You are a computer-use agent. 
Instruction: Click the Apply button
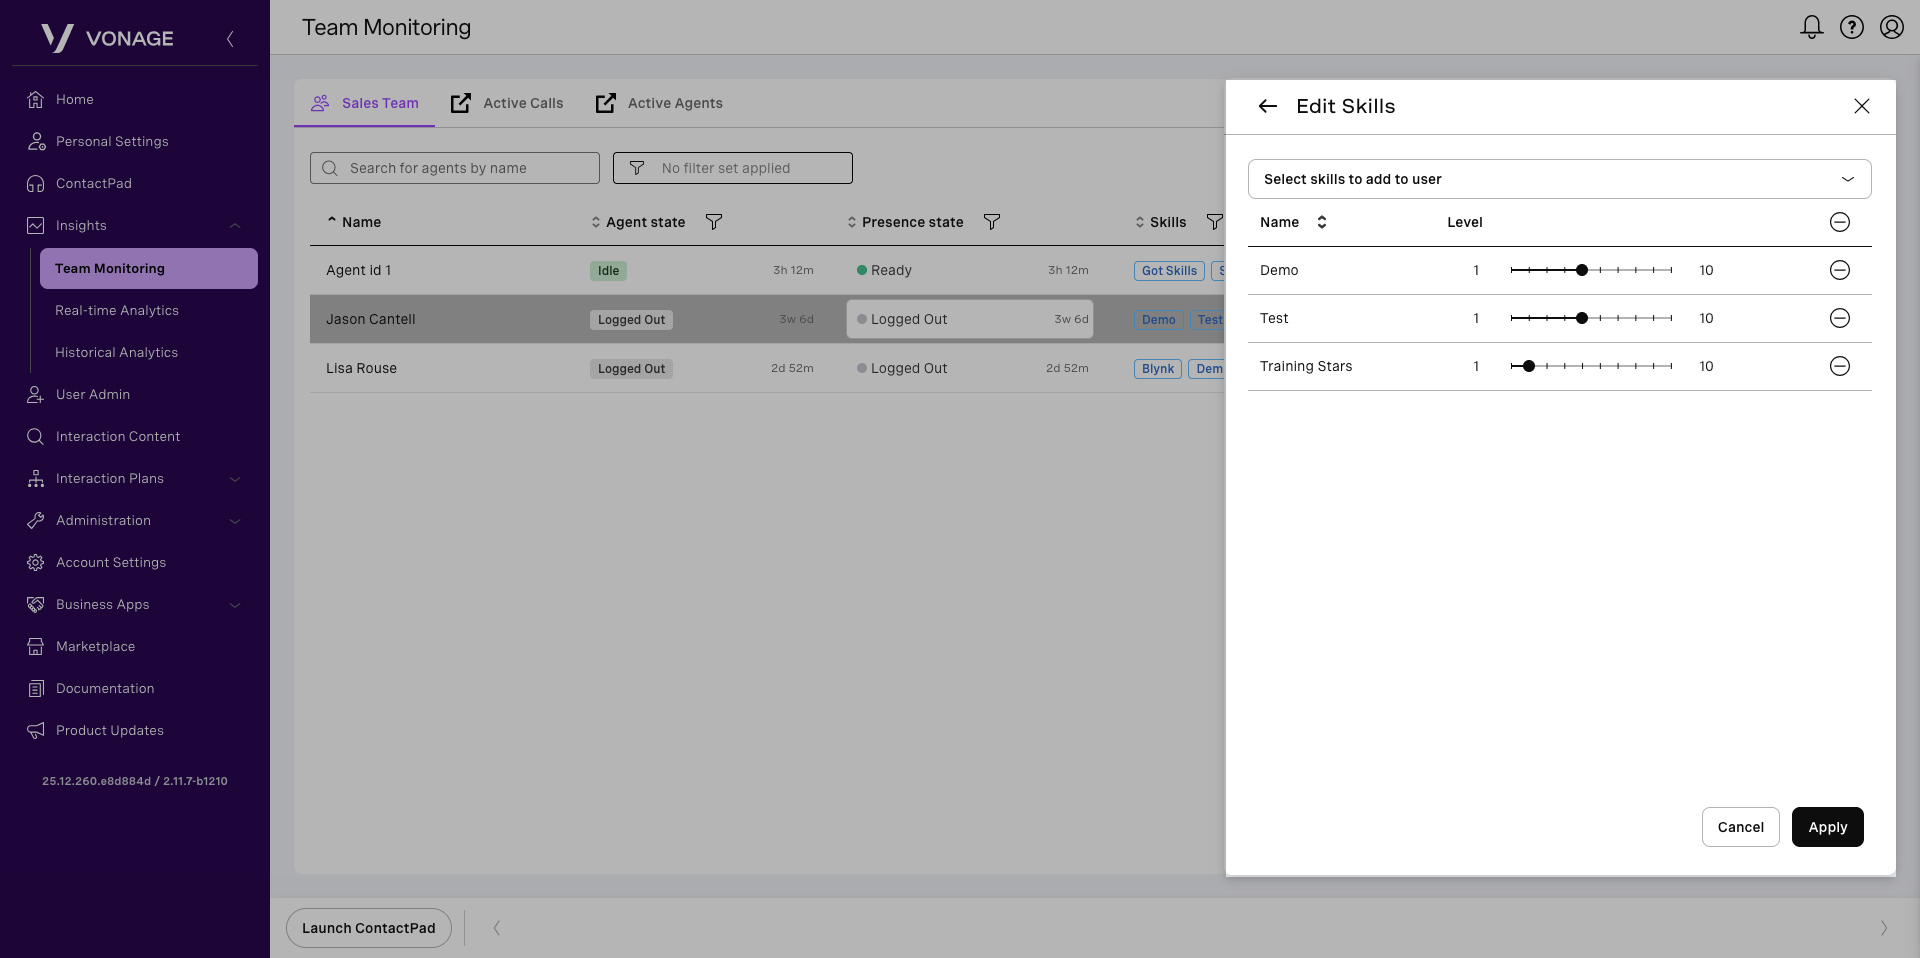(x=1827, y=827)
